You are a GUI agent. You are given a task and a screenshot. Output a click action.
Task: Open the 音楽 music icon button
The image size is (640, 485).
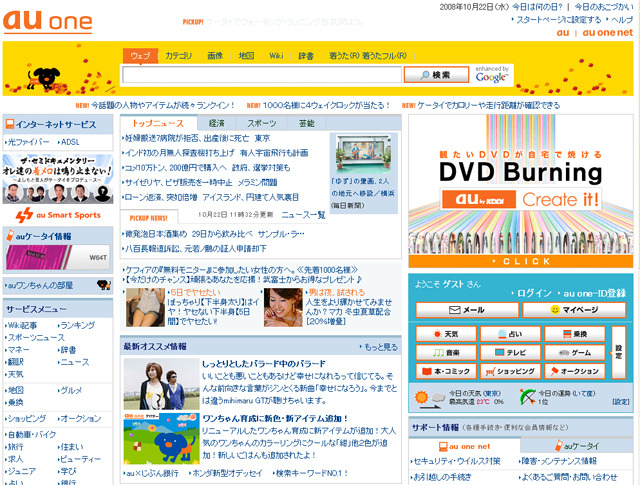[446, 352]
